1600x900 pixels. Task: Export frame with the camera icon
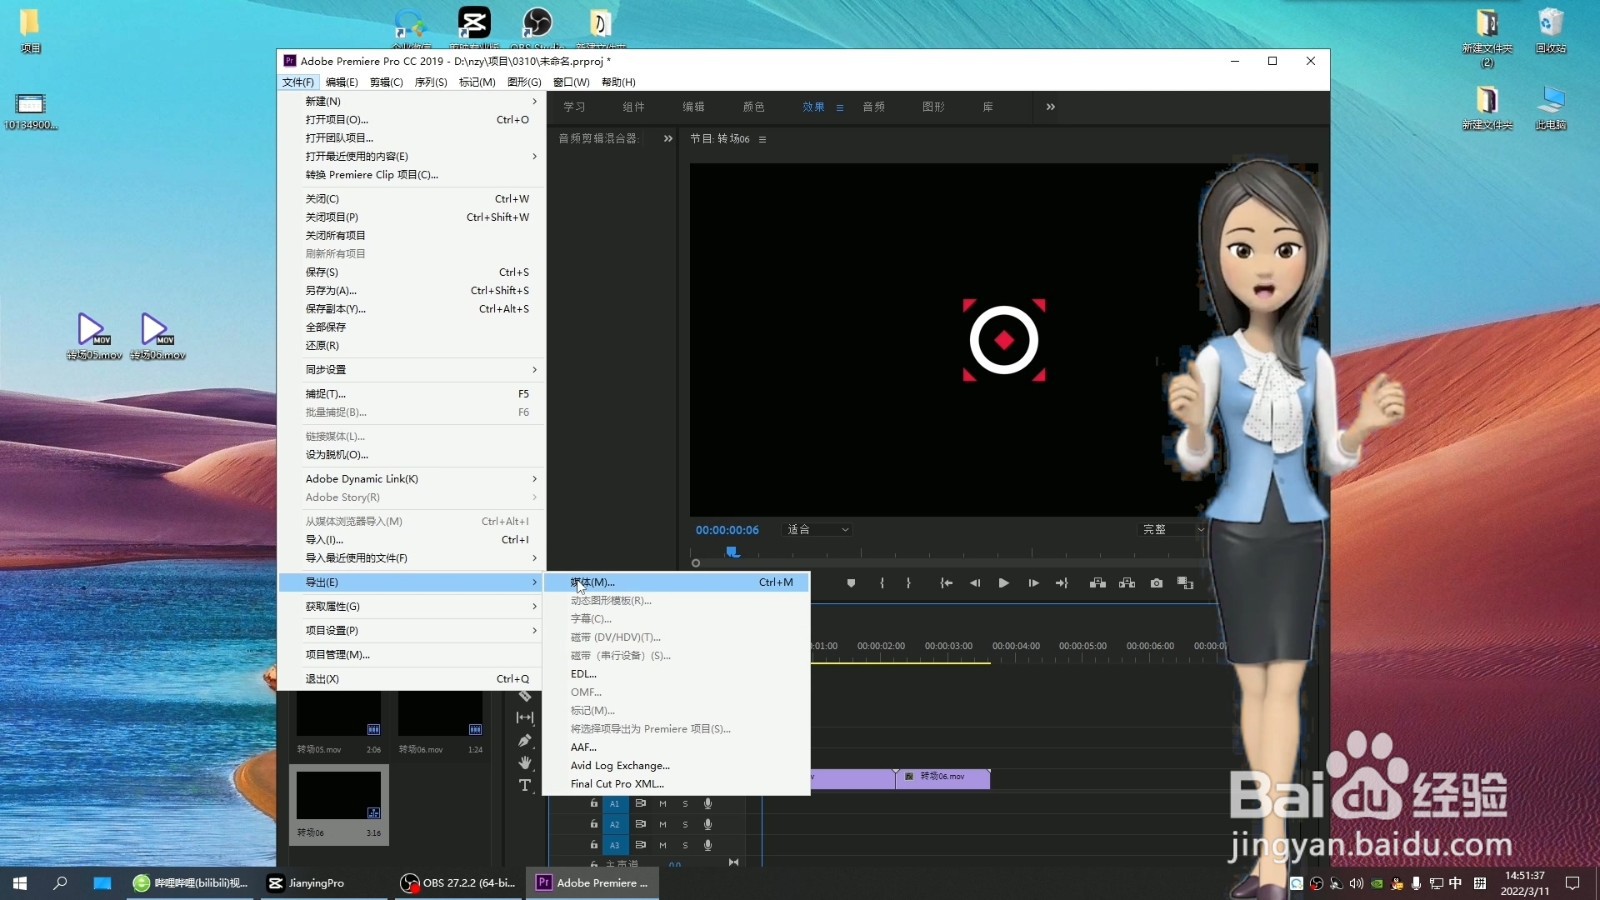tap(1156, 583)
